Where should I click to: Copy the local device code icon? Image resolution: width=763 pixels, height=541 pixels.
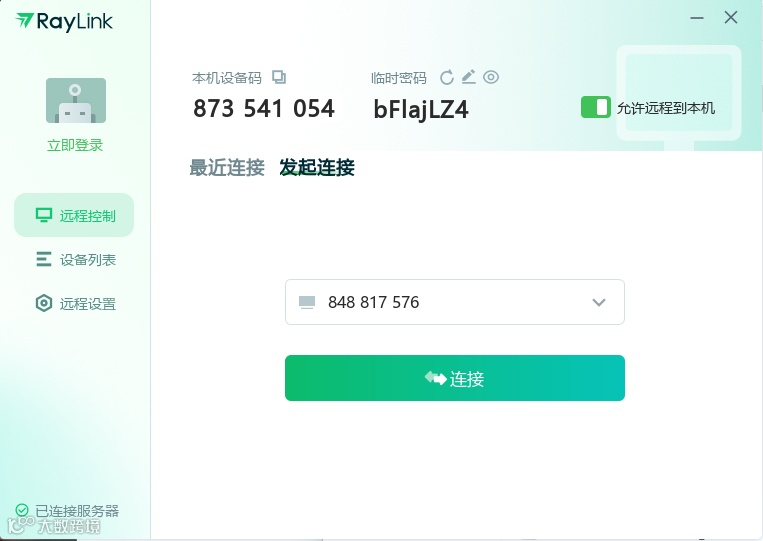279,77
